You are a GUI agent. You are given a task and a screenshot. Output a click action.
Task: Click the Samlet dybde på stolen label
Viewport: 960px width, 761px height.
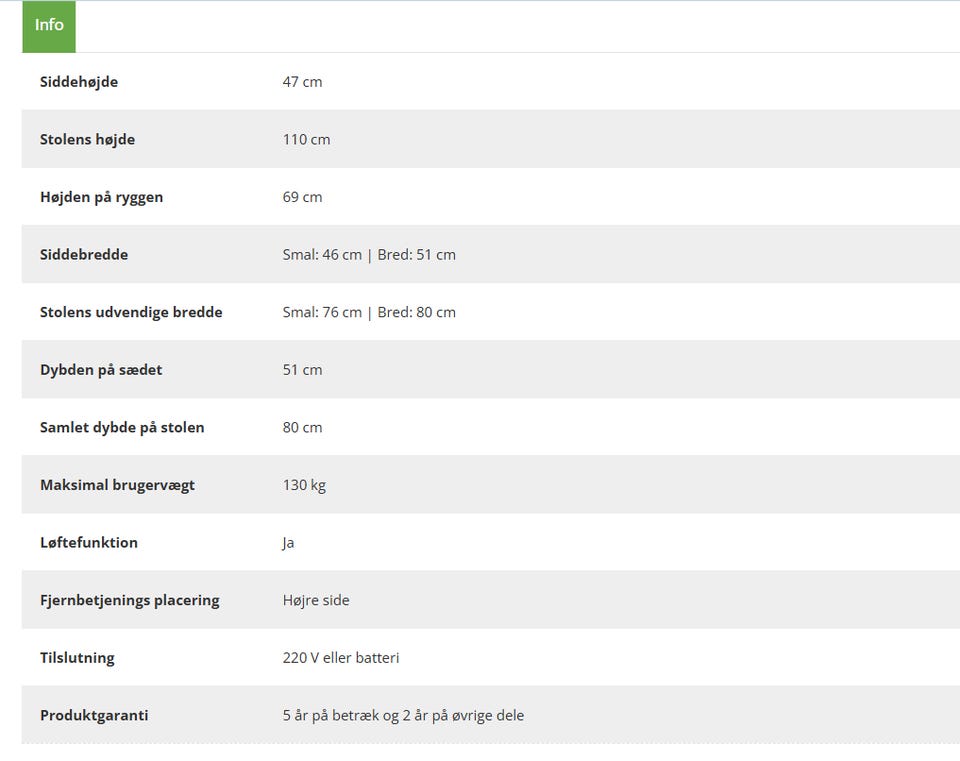click(122, 428)
